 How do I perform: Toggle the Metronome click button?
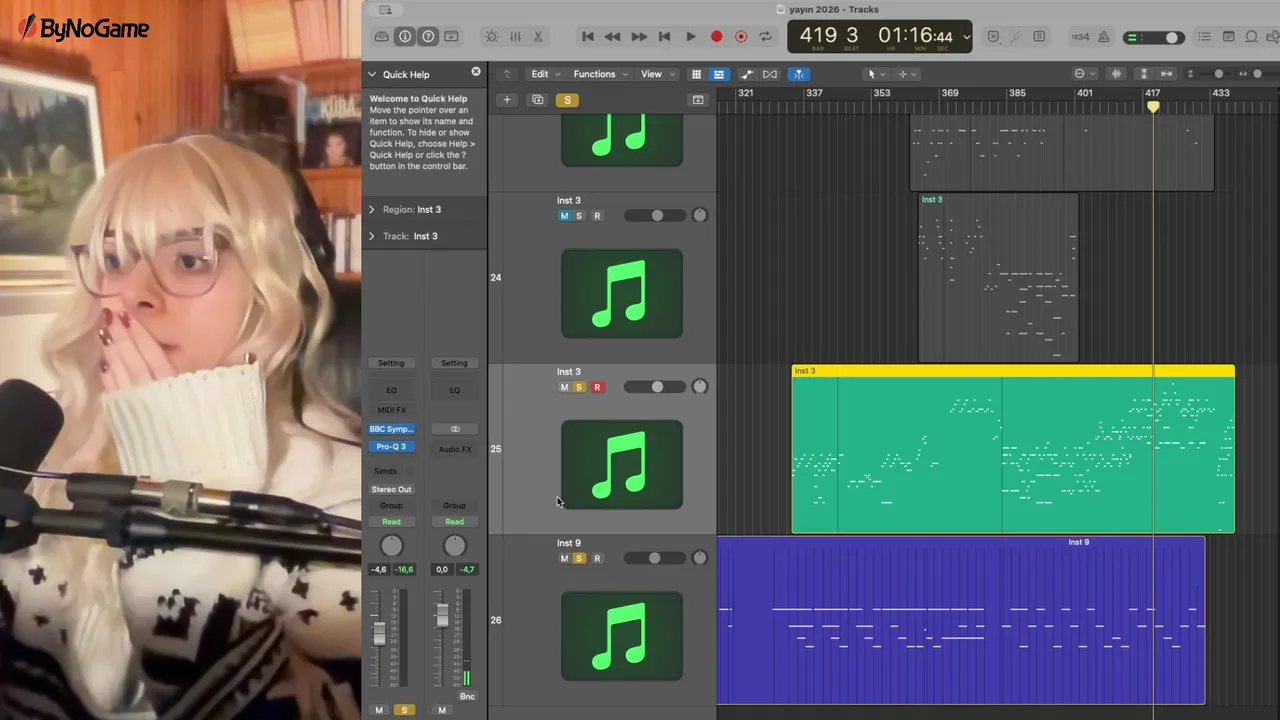point(1104,37)
